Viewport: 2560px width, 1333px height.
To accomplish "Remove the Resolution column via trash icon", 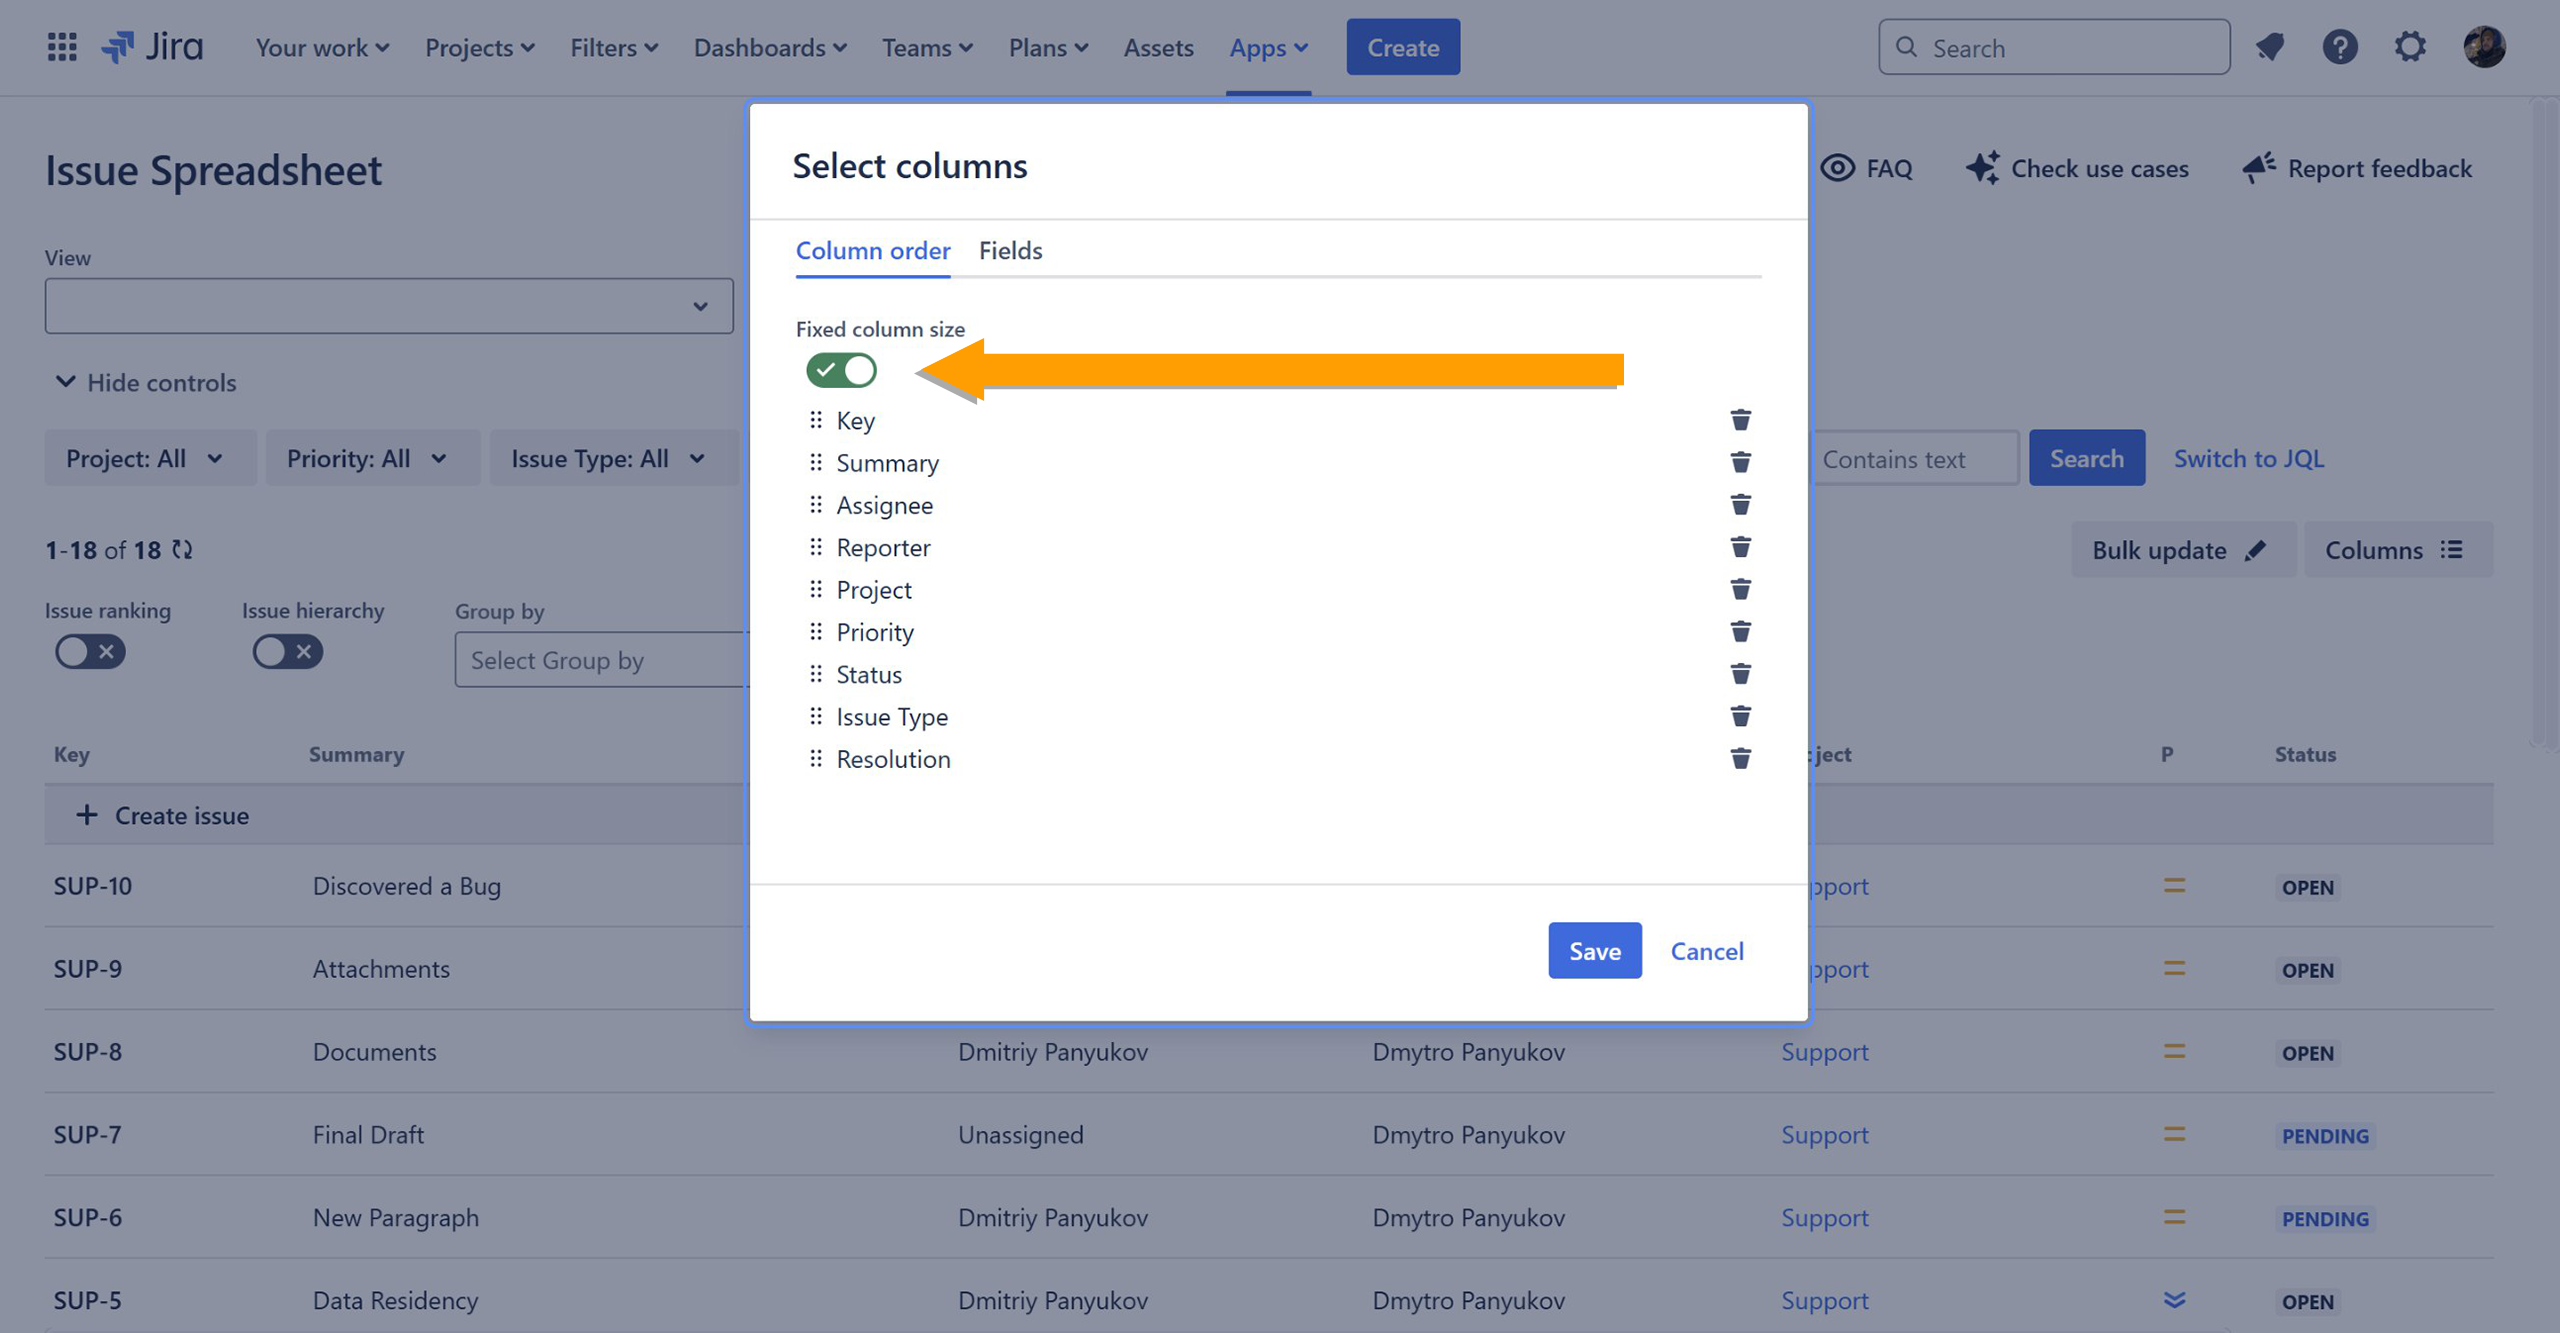I will pos(1740,759).
